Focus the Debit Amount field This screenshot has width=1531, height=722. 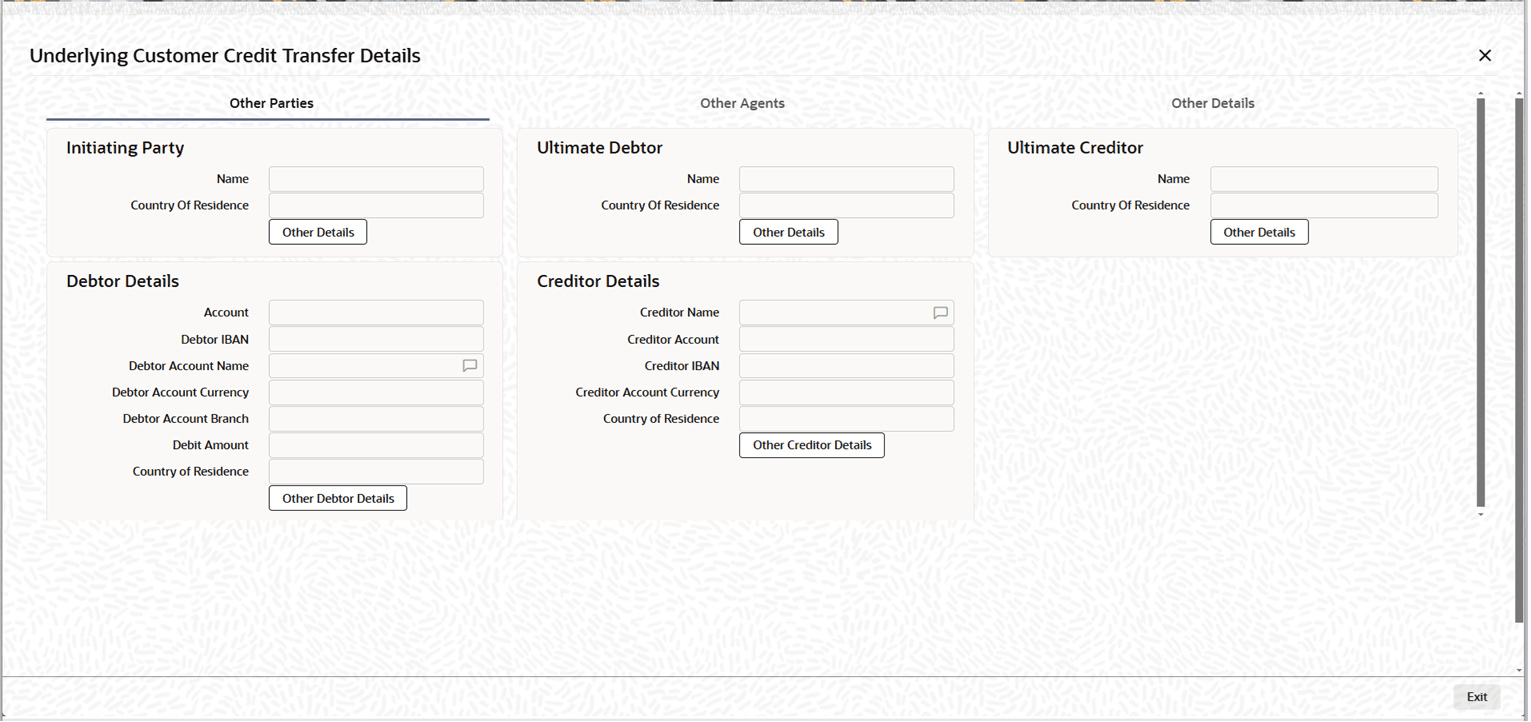pyautogui.click(x=376, y=445)
